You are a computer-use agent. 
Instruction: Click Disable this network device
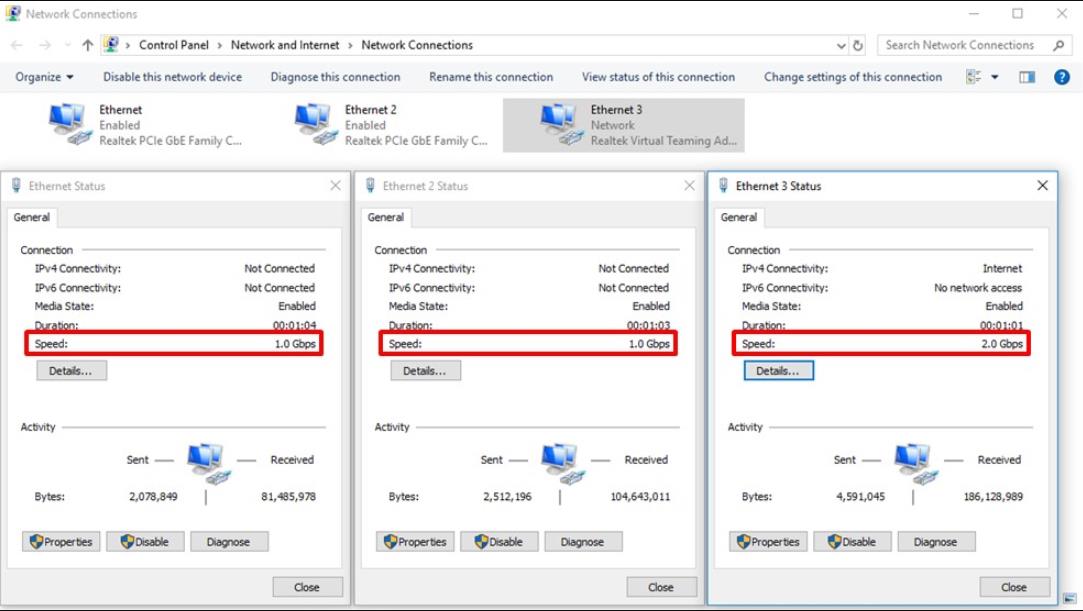point(173,77)
